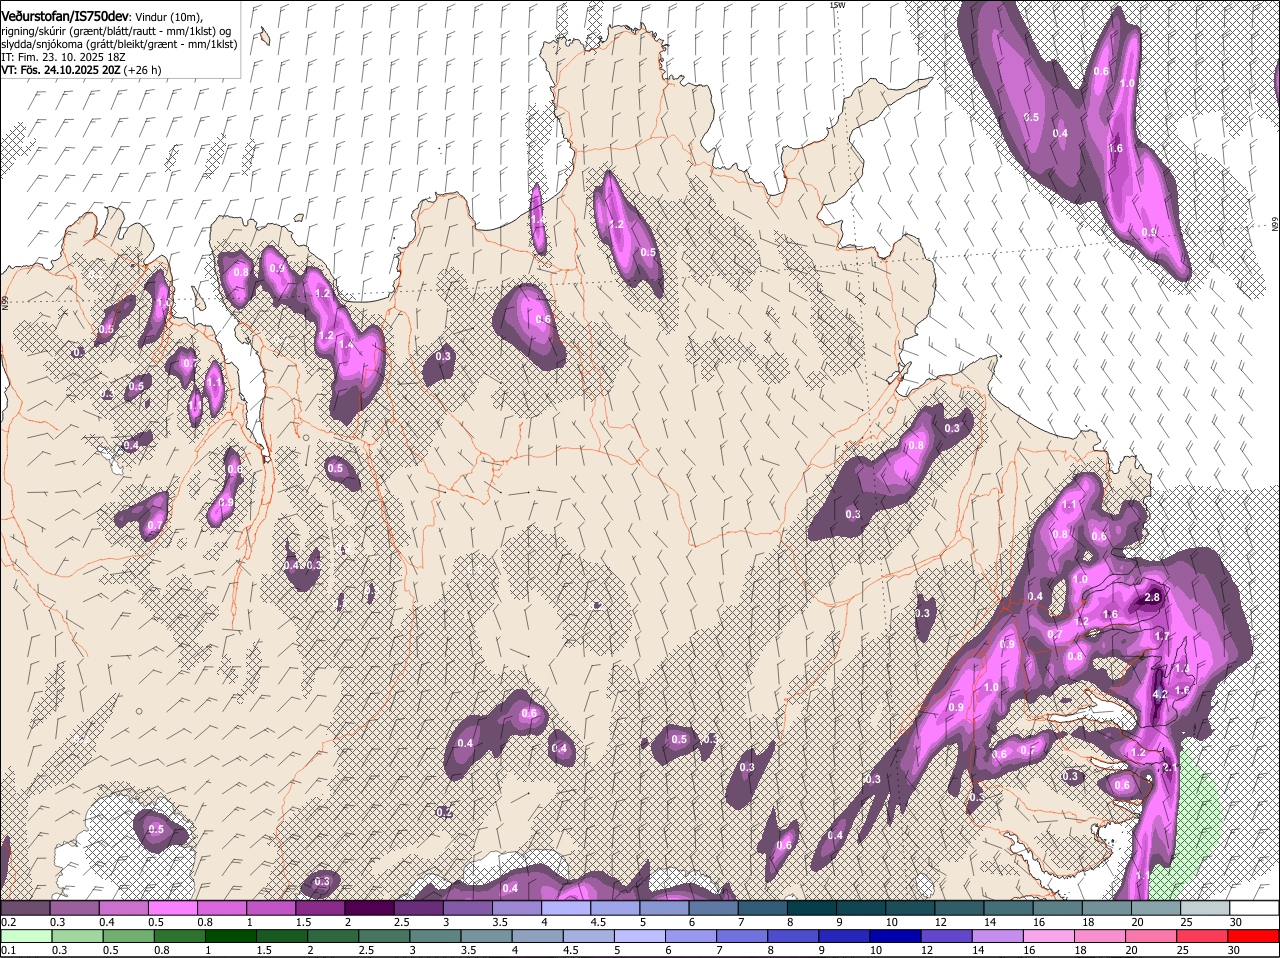Viewport: 1280px width, 958px height.
Task: Select the "1.7" precipitation value on the map
Action: tap(1162, 636)
